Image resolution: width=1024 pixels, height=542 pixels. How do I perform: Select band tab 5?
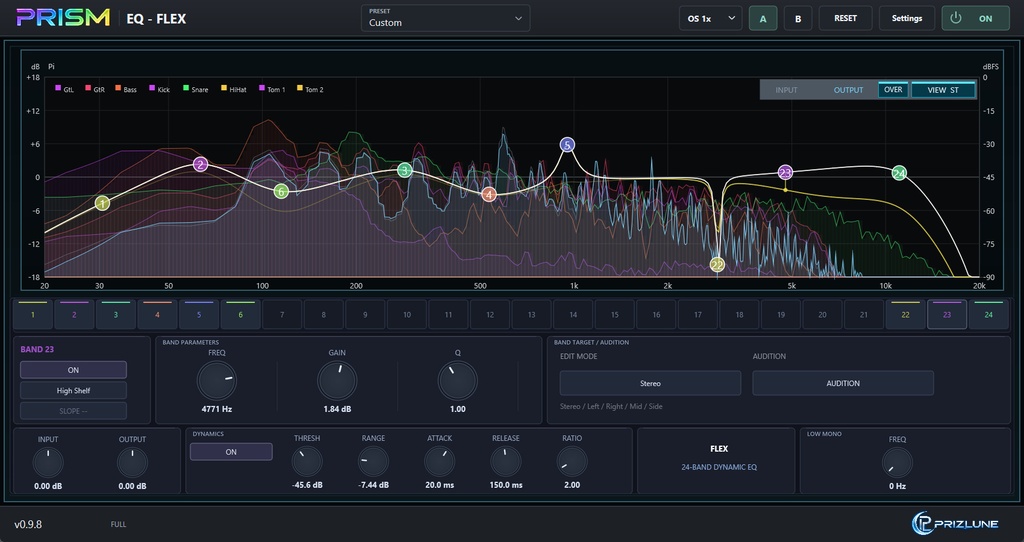click(x=199, y=315)
